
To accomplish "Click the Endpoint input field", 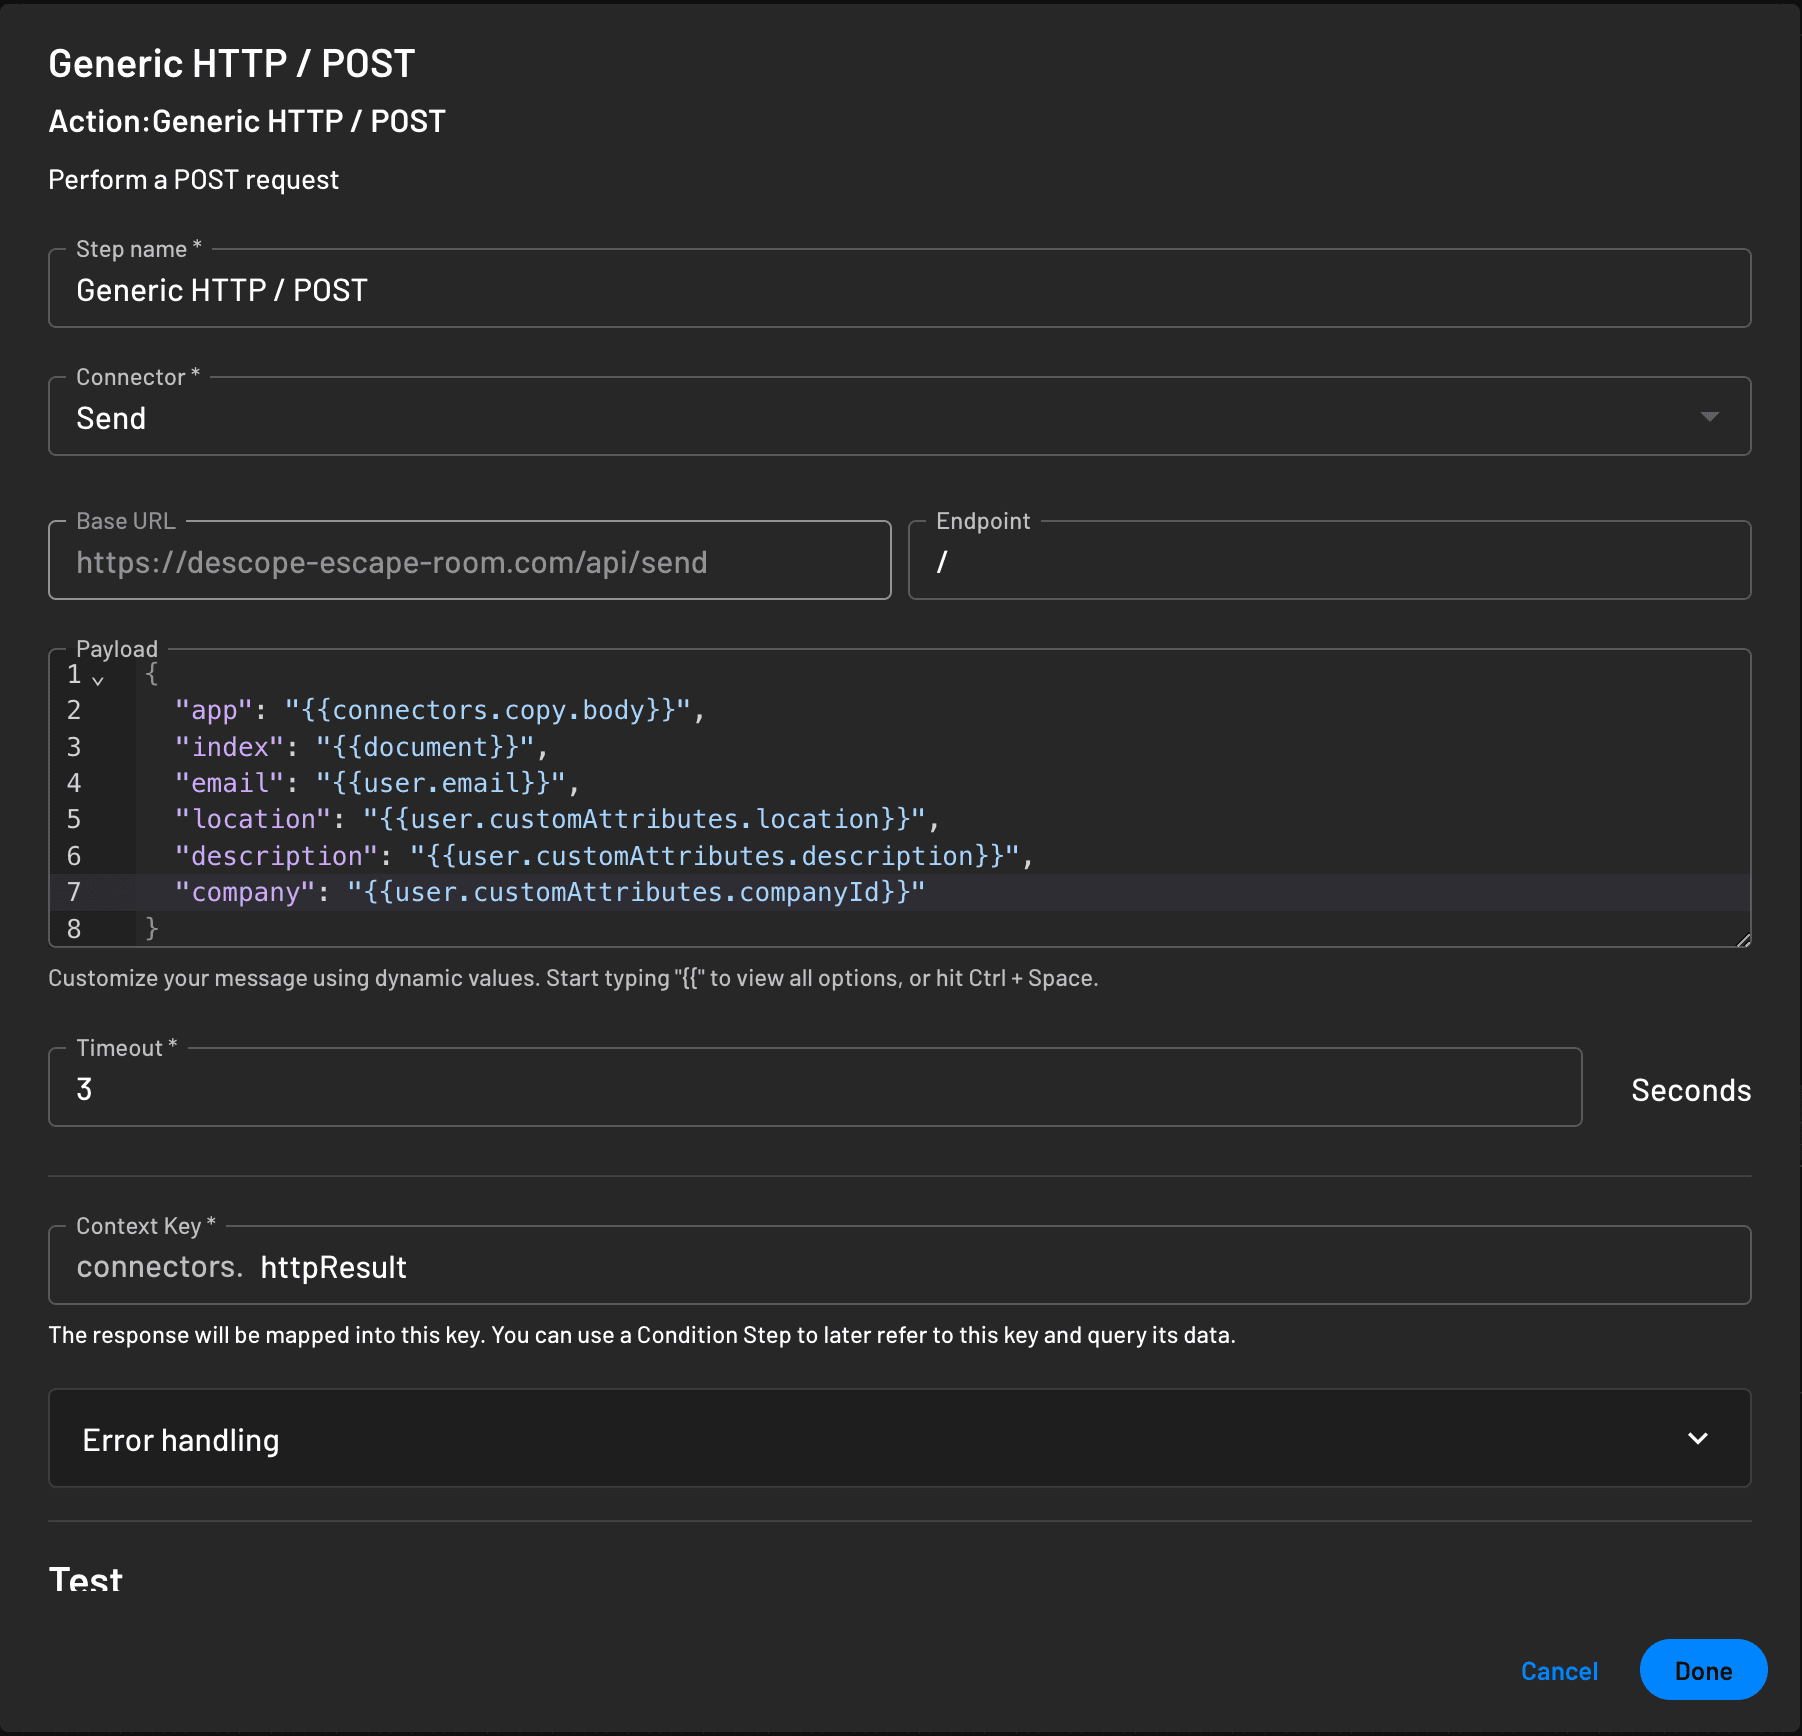I will [1328, 562].
